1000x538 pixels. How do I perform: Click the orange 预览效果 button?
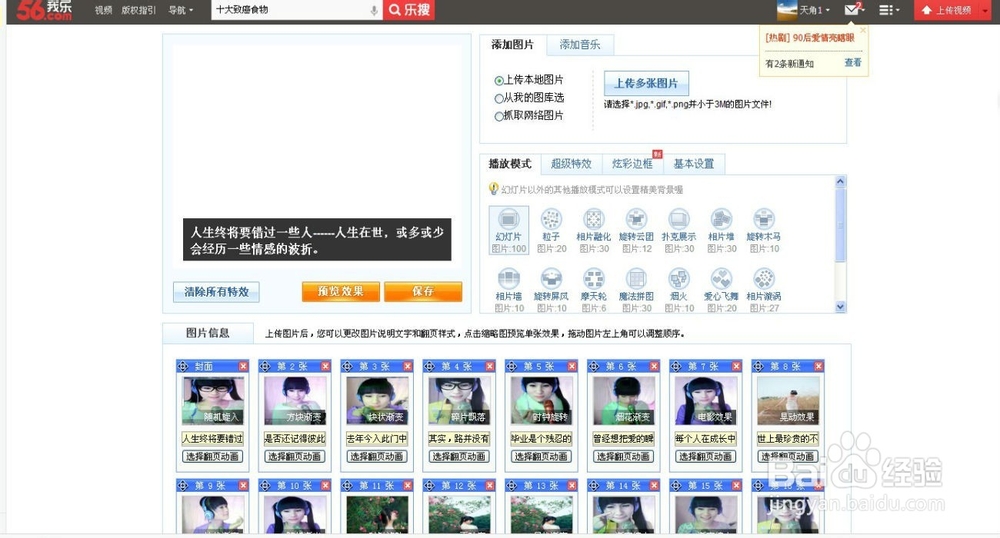(x=341, y=291)
